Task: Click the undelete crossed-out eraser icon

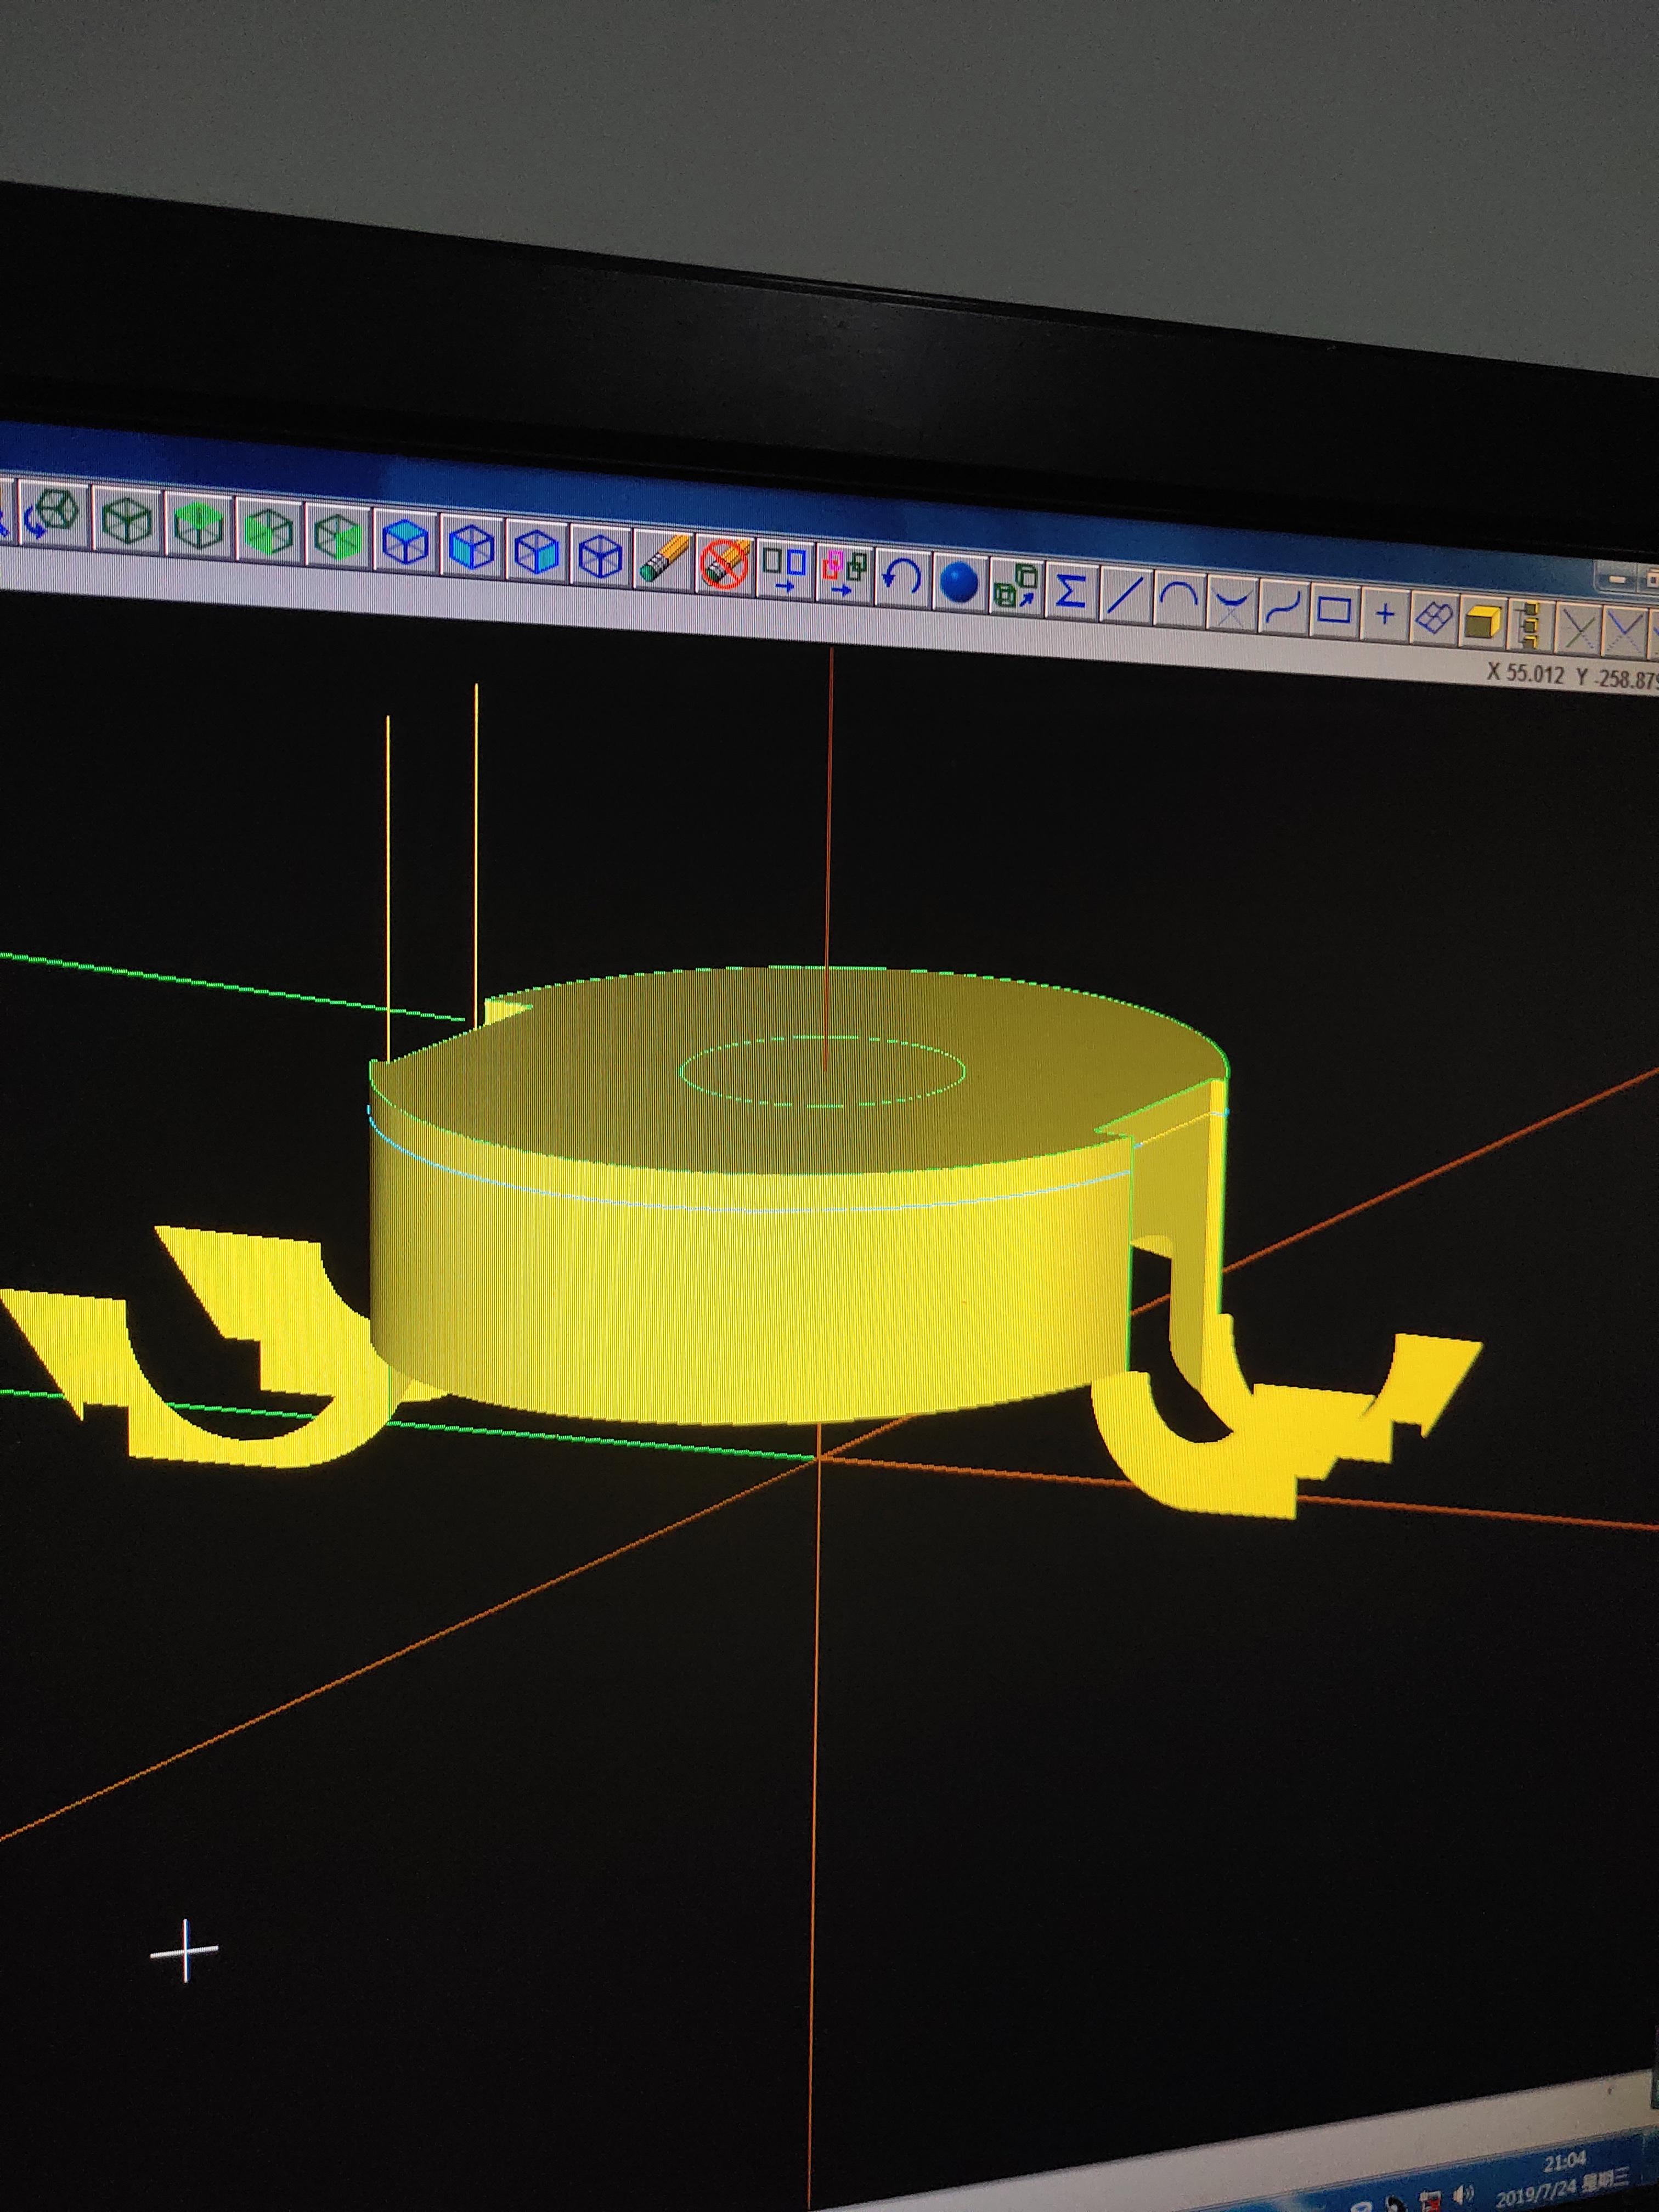Action: pyautogui.click(x=725, y=565)
